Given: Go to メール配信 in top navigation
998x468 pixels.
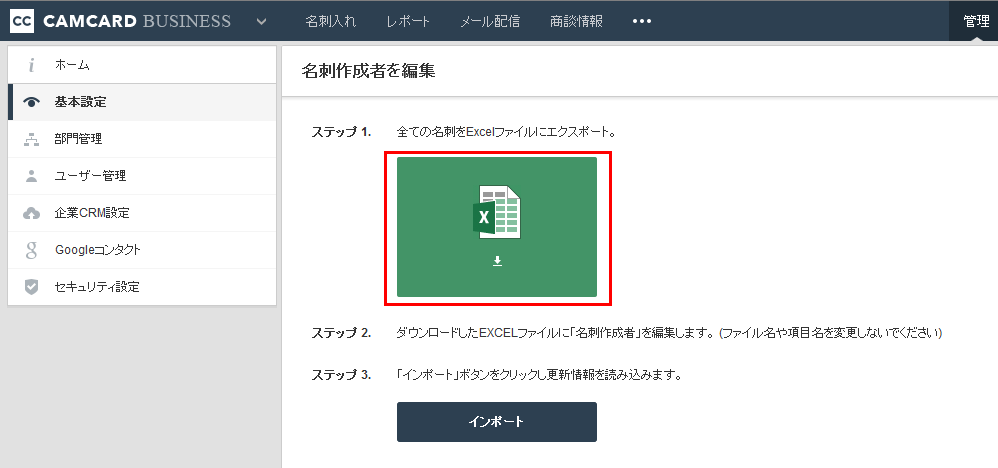Looking at the screenshot, I should tap(490, 21).
